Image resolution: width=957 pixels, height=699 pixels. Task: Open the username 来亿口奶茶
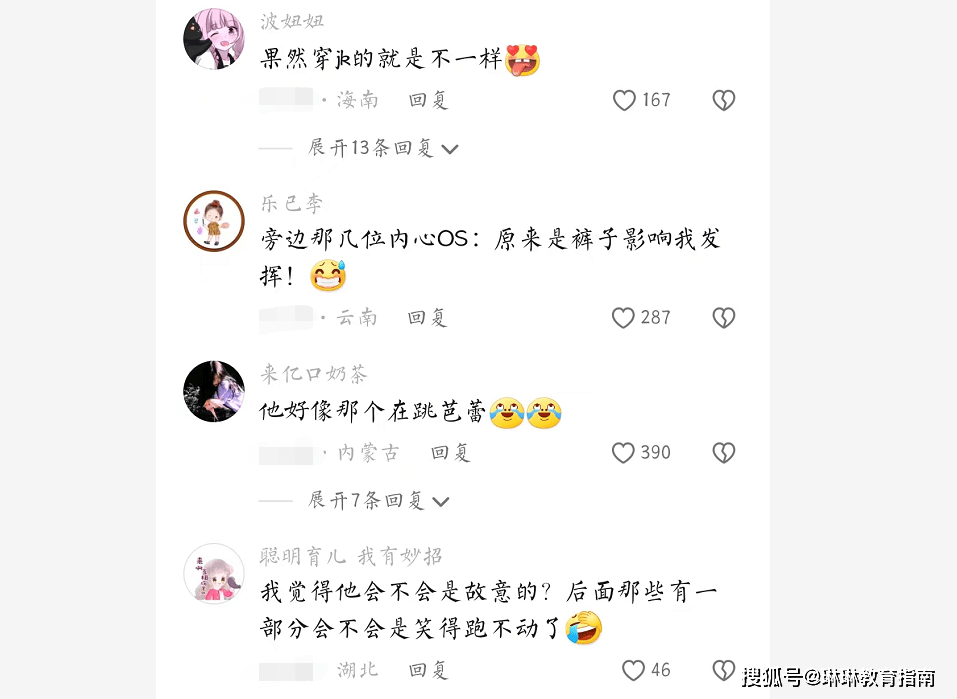tap(314, 374)
